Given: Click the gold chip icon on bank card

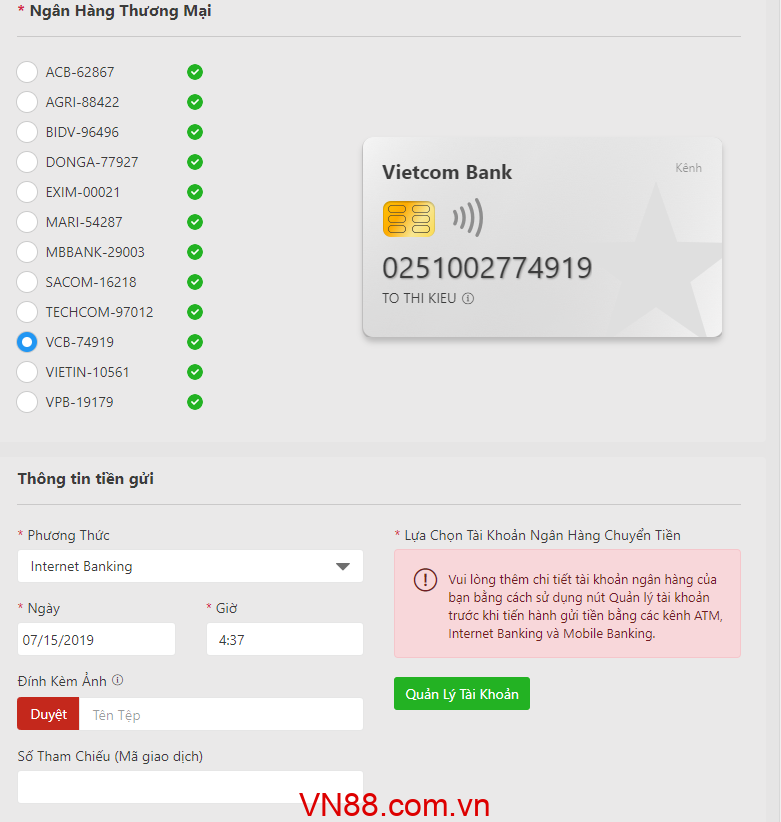Looking at the screenshot, I should (409, 219).
